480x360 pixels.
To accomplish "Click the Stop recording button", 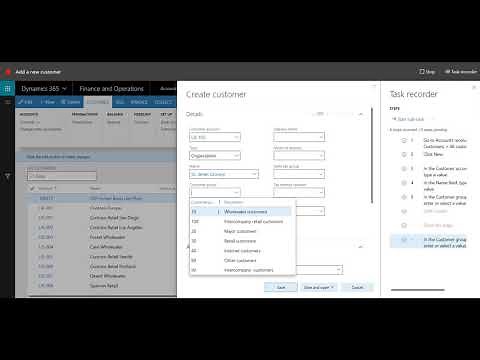I will pyautogui.click(x=427, y=72).
